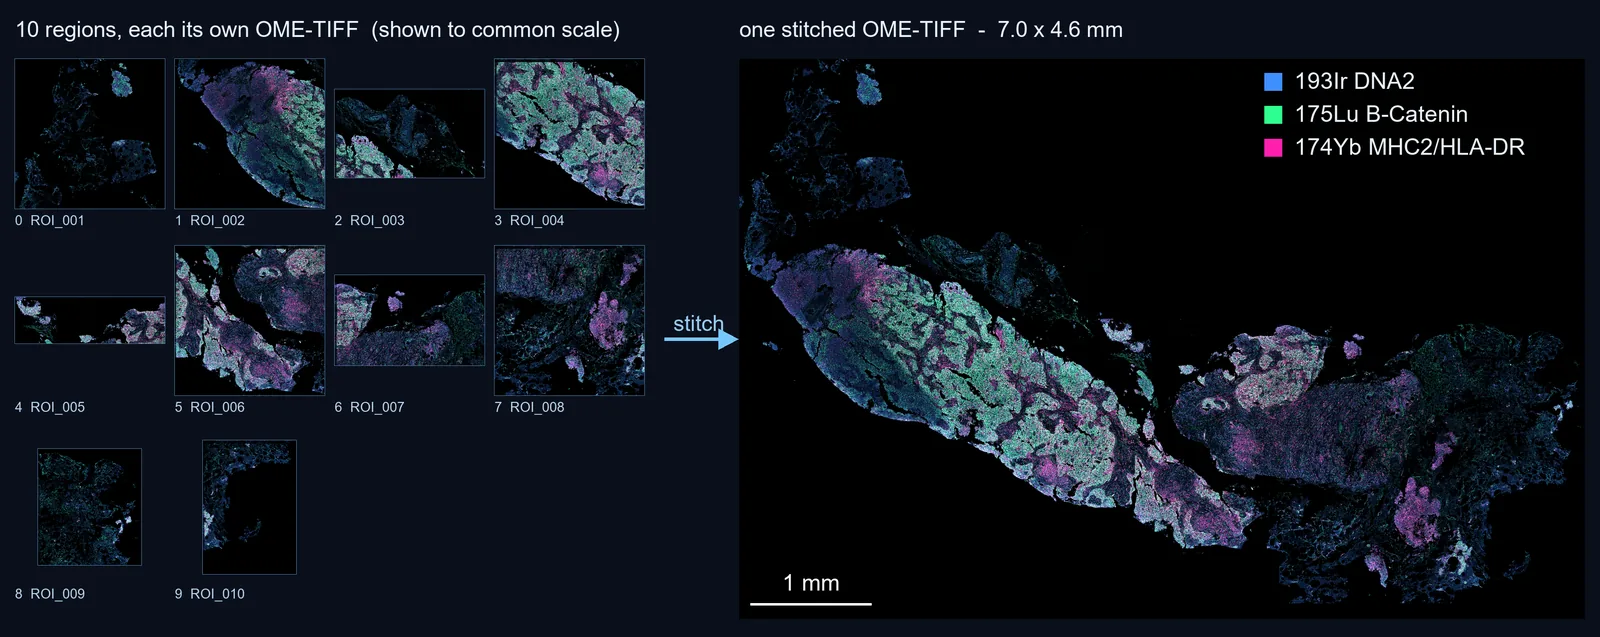Click the '4 ROI_005' caption

(50, 407)
